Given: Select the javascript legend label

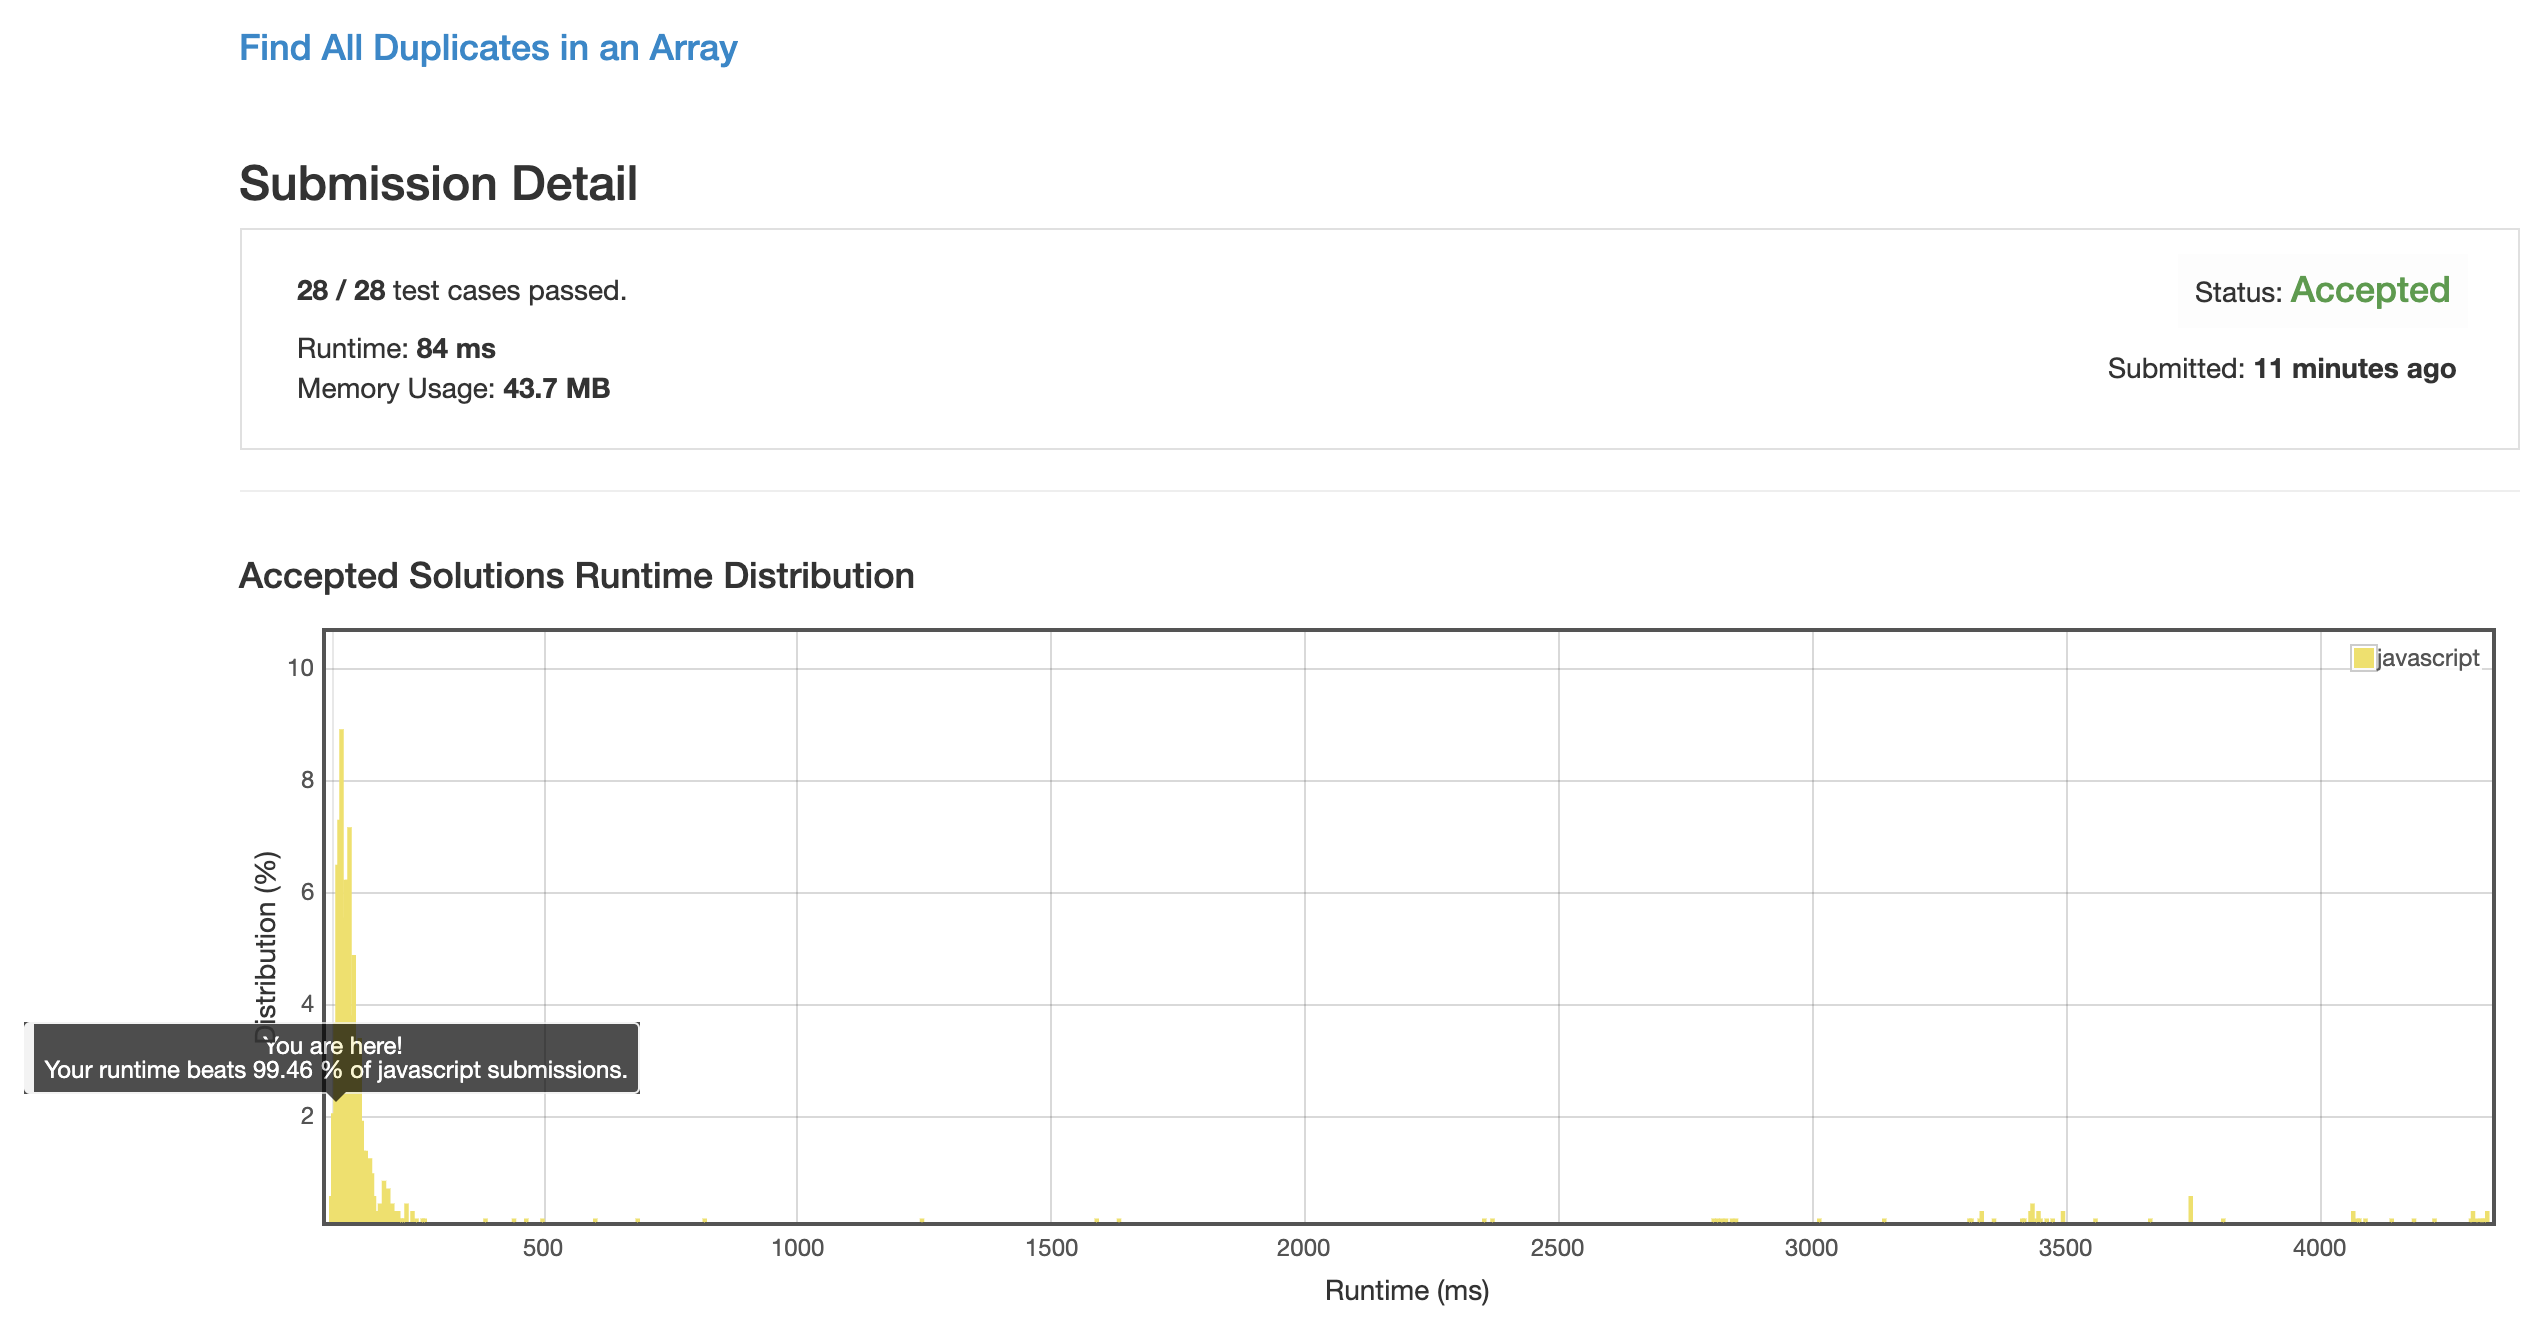Looking at the screenshot, I should coord(2428,658).
